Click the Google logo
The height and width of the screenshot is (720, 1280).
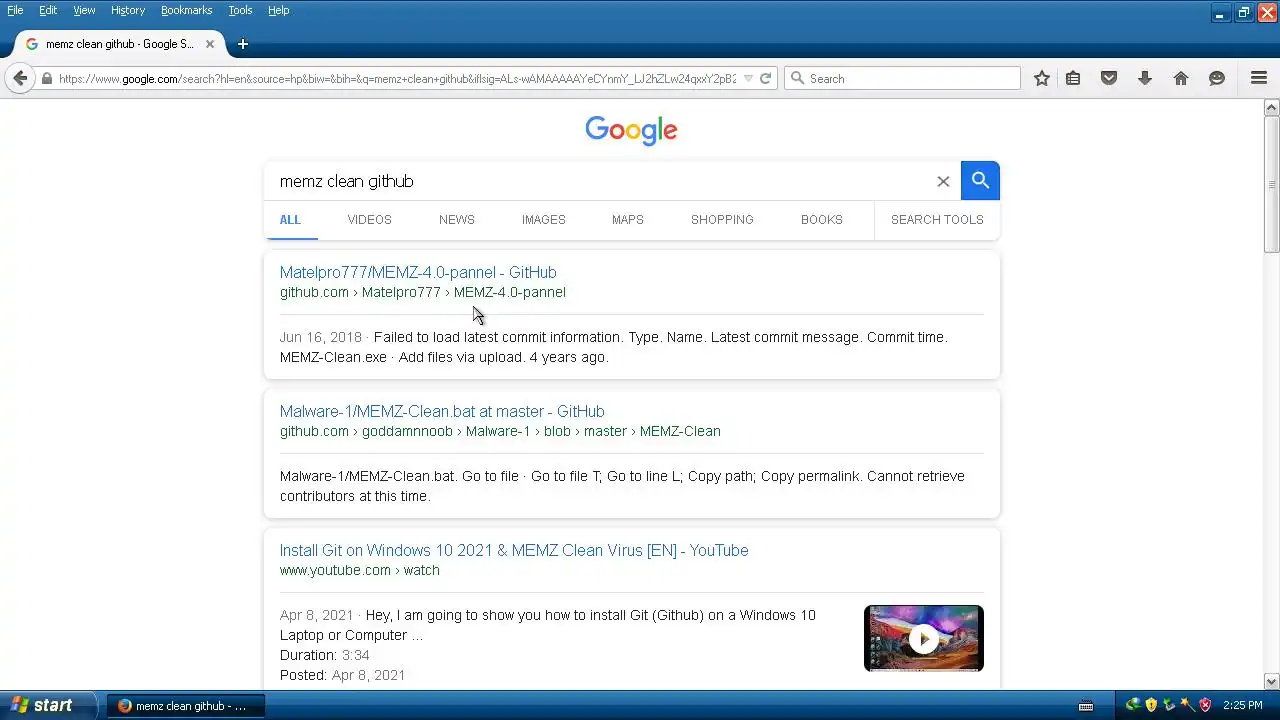[631, 130]
